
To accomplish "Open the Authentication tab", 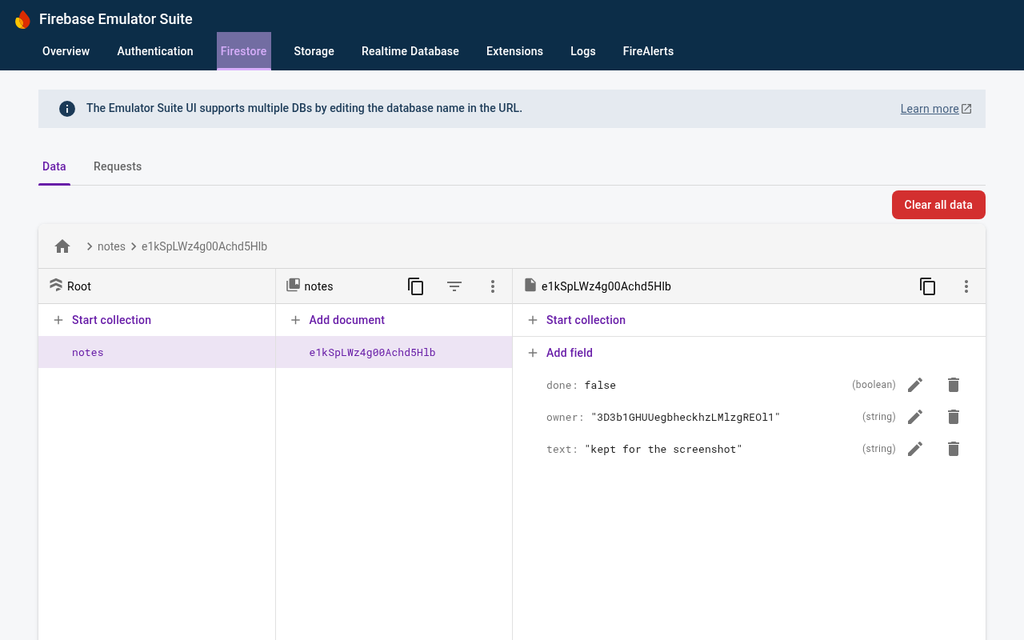I will click(x=155, y=51).
